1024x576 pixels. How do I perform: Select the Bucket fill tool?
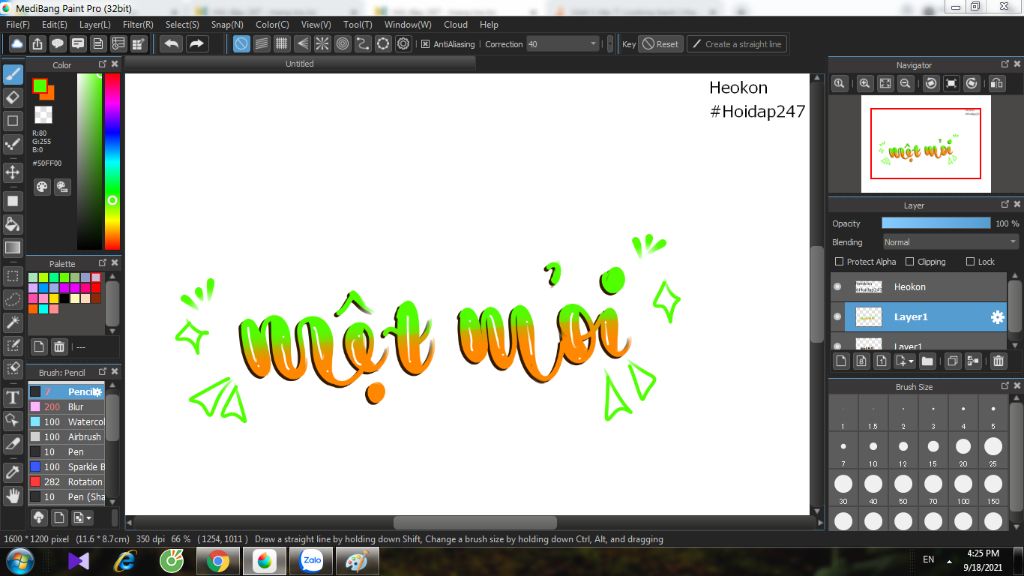12,225
